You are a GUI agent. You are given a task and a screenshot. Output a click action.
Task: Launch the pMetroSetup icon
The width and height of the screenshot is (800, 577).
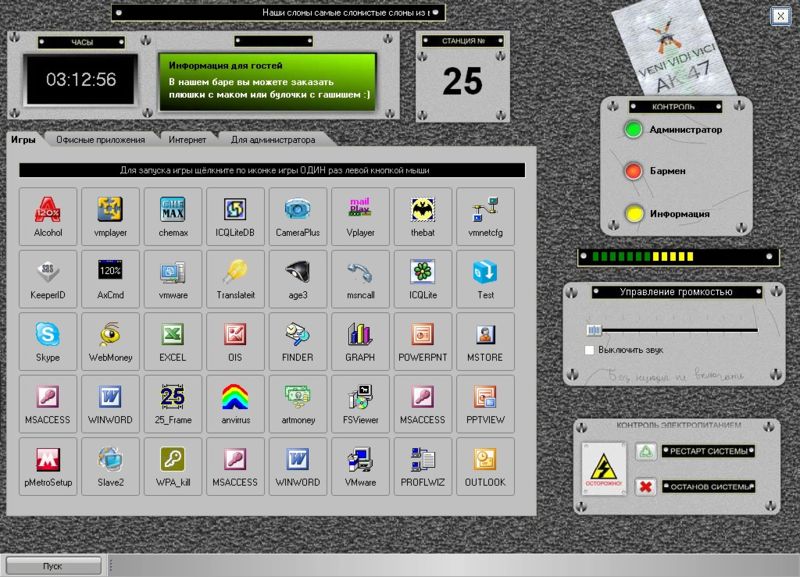coord(48,466)
